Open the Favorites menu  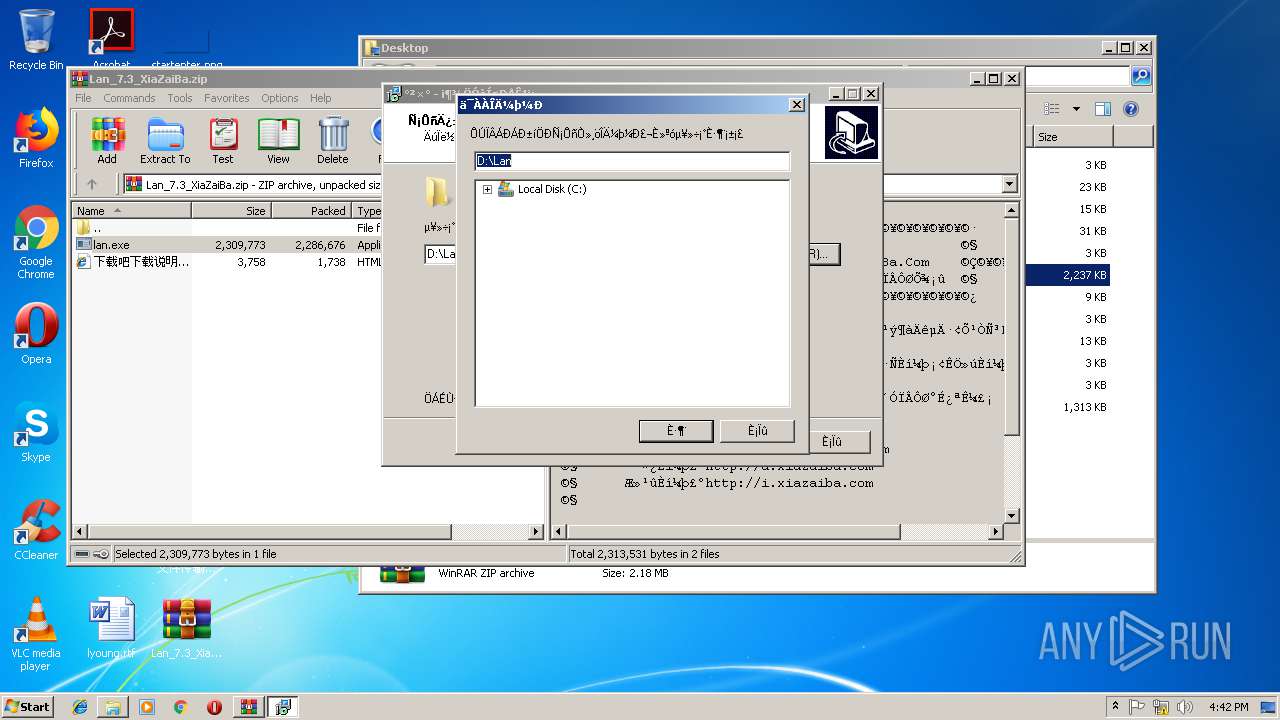[x=227, y=98]
